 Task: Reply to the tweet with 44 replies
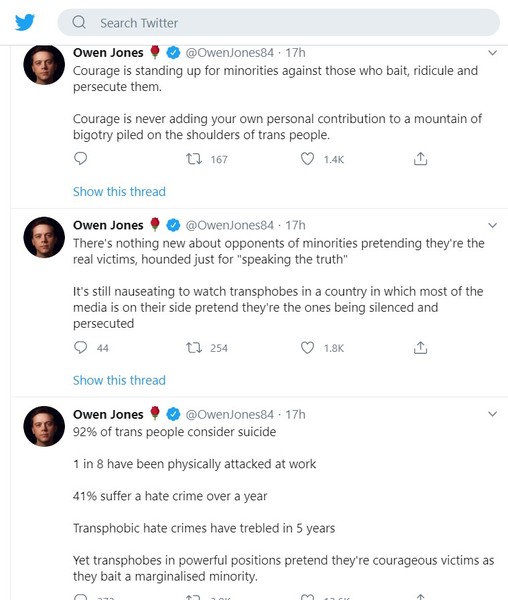80,347
